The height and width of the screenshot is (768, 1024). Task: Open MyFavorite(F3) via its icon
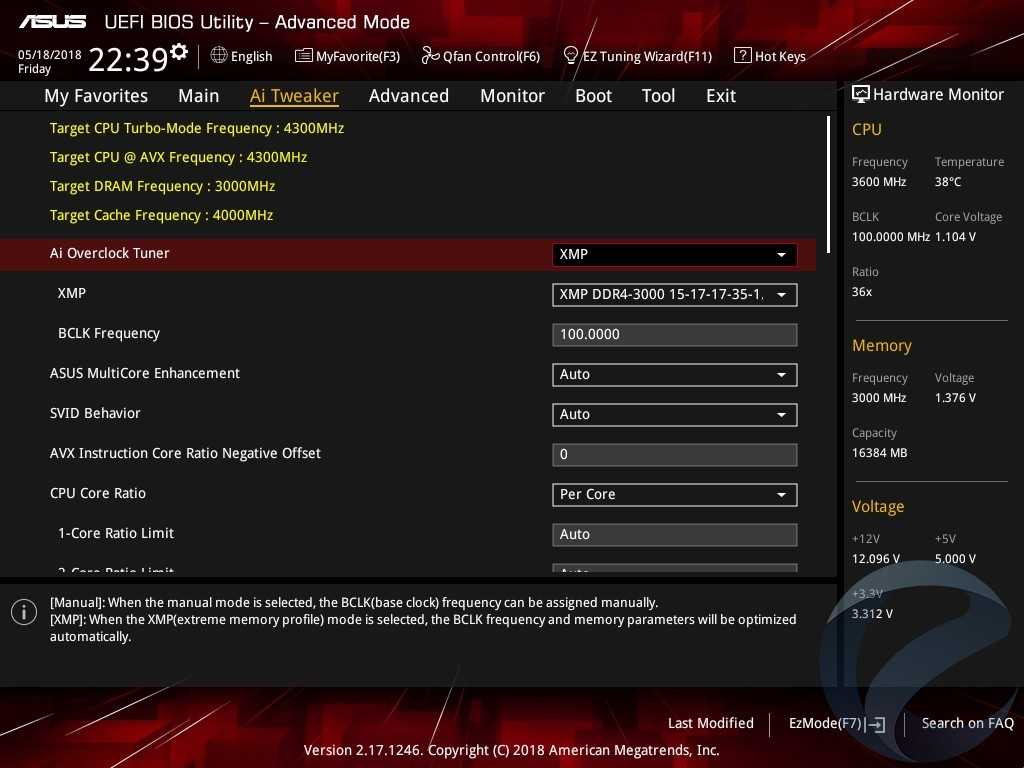(304, 56)
